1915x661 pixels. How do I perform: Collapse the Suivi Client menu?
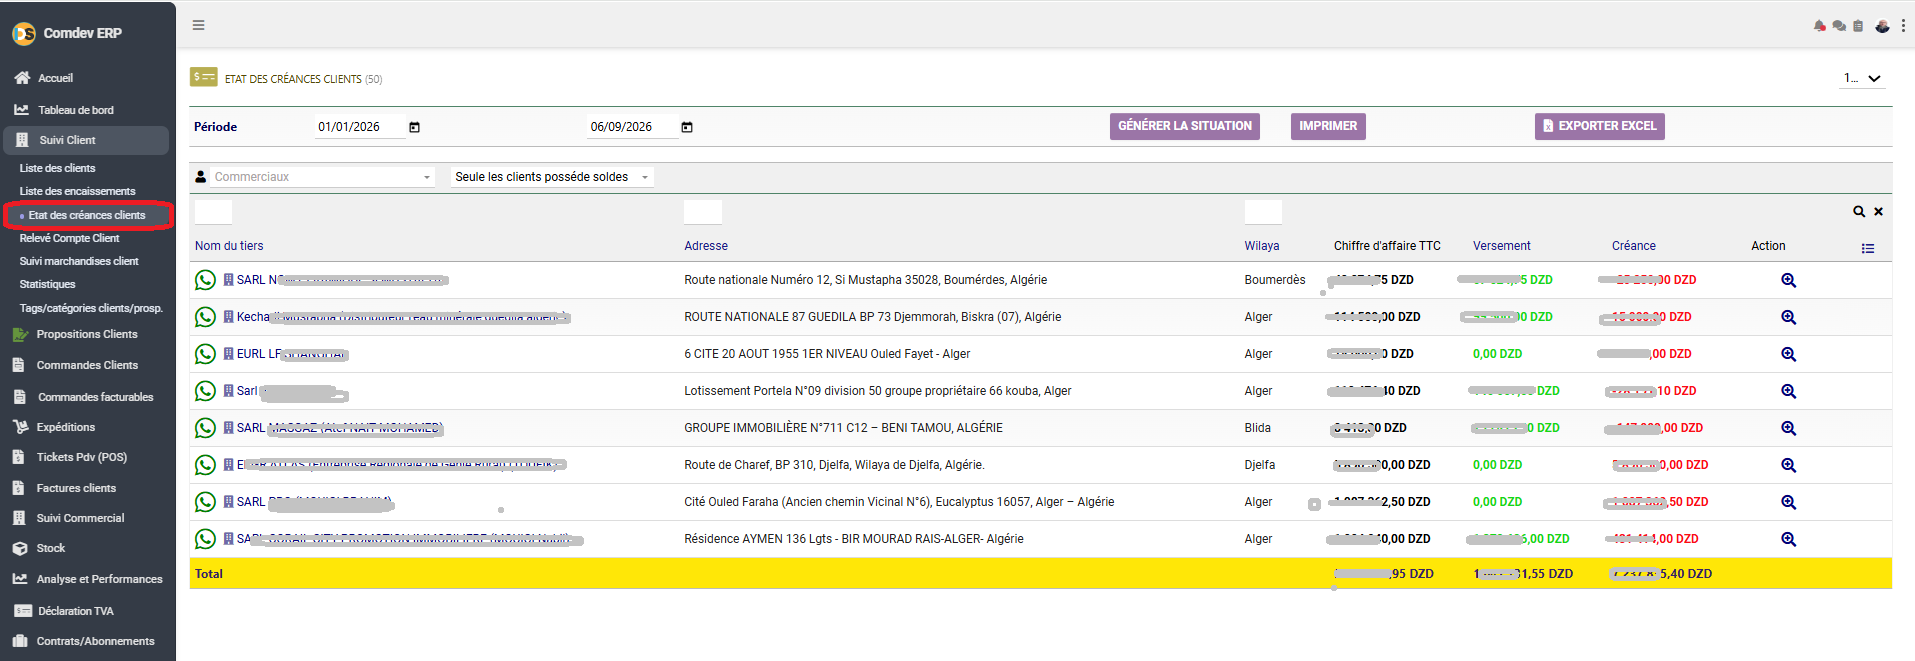(86, 140)
